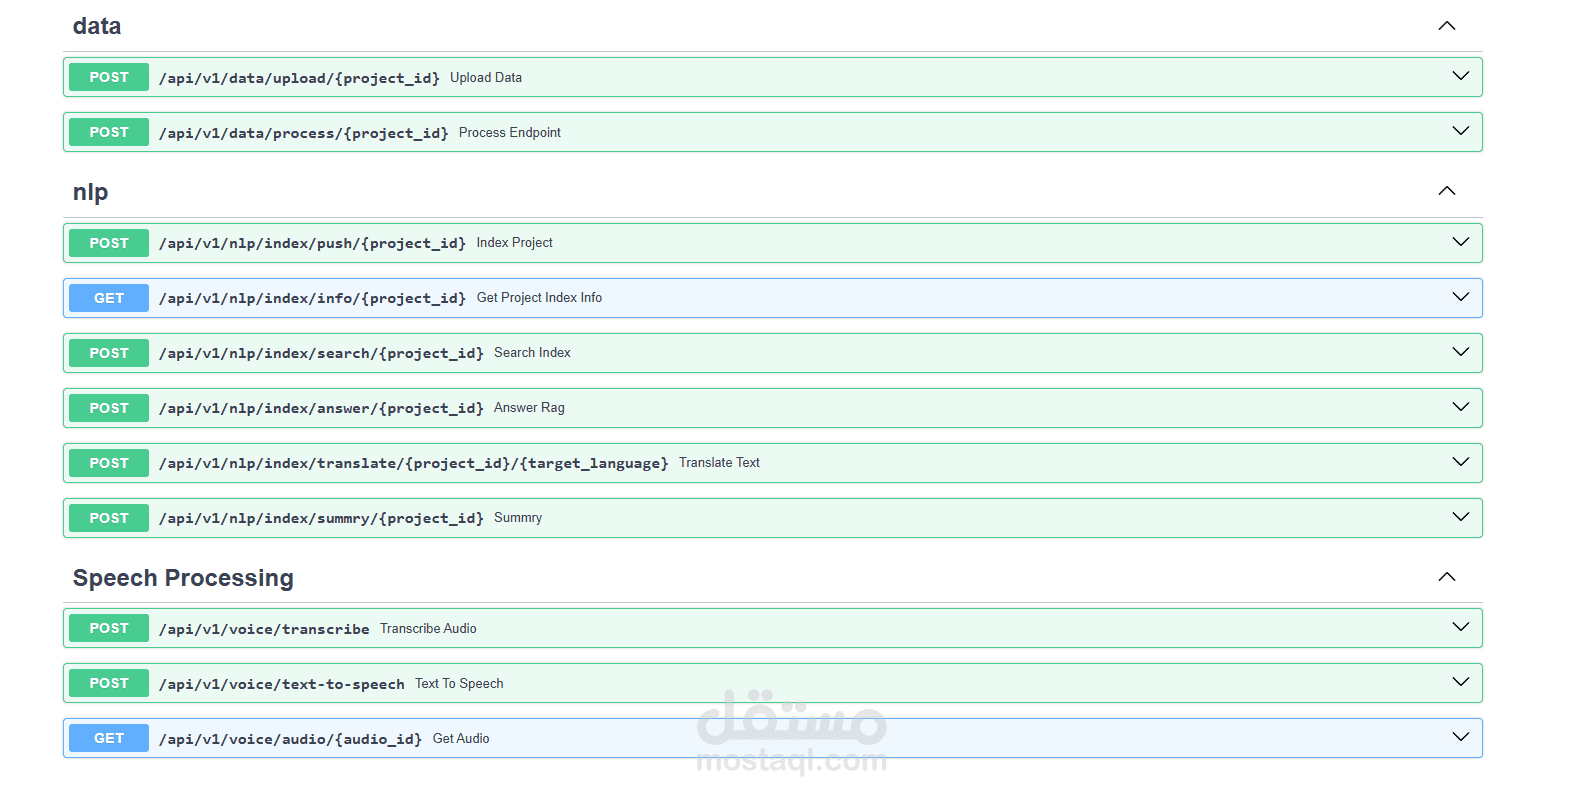
Task: Expand the Summry row arrow
Action: [1460, 517]
